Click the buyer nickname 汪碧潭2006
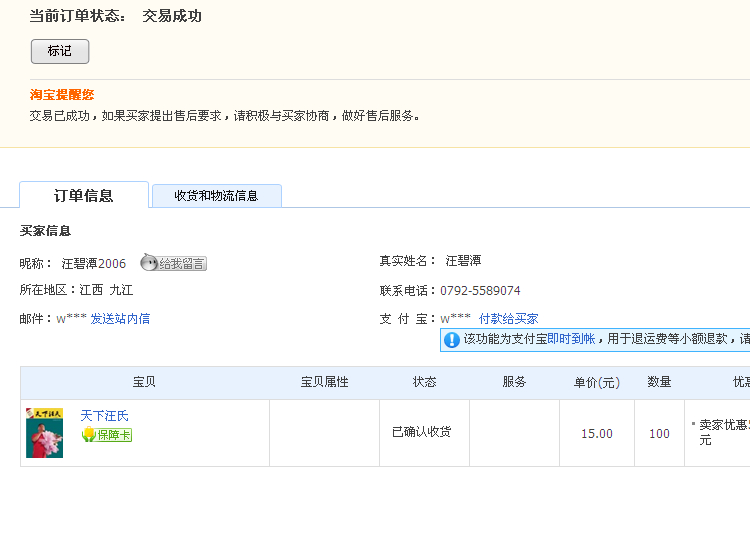Image resolution: width=750 pixels, height=541 pixels. pyautogui.click(x=94, y=264)
